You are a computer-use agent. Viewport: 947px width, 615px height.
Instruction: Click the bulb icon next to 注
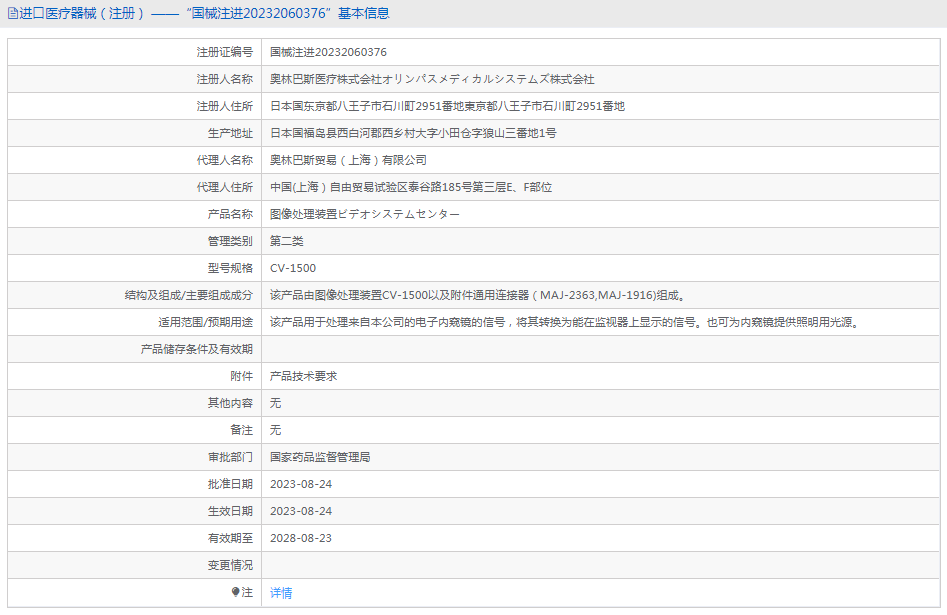click(x=236, y=592)
